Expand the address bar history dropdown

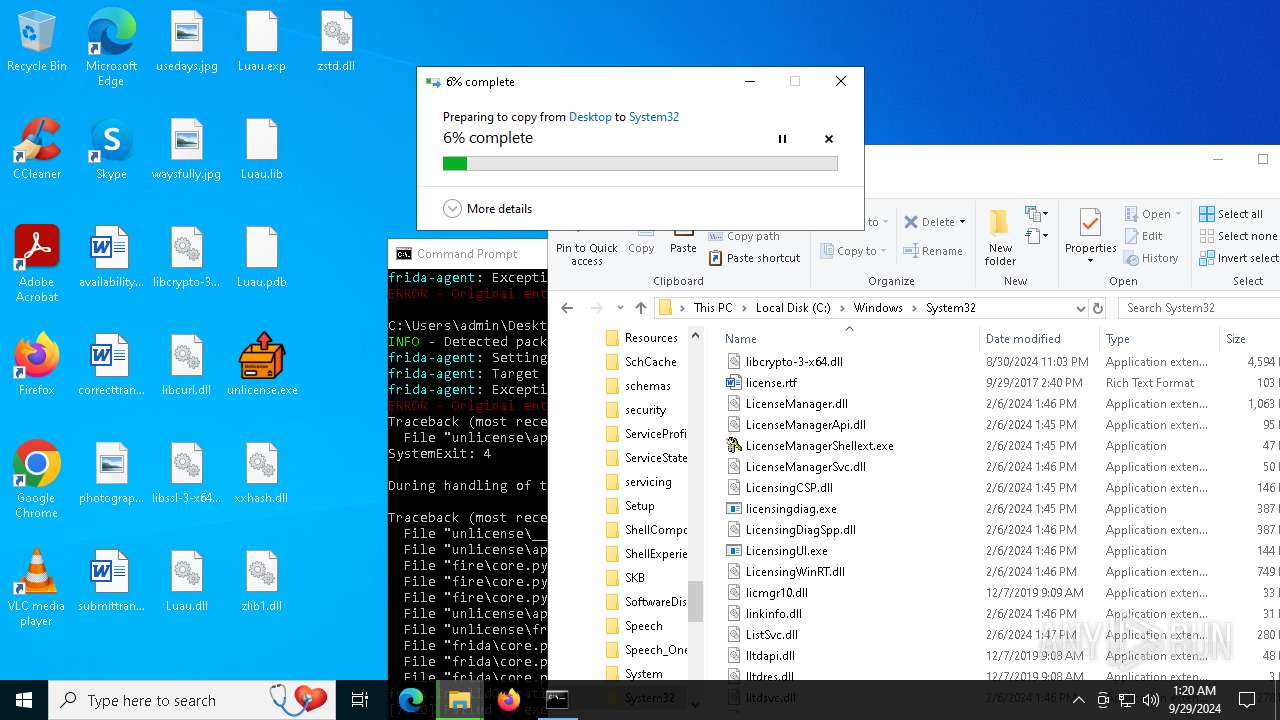[1080, 308]
